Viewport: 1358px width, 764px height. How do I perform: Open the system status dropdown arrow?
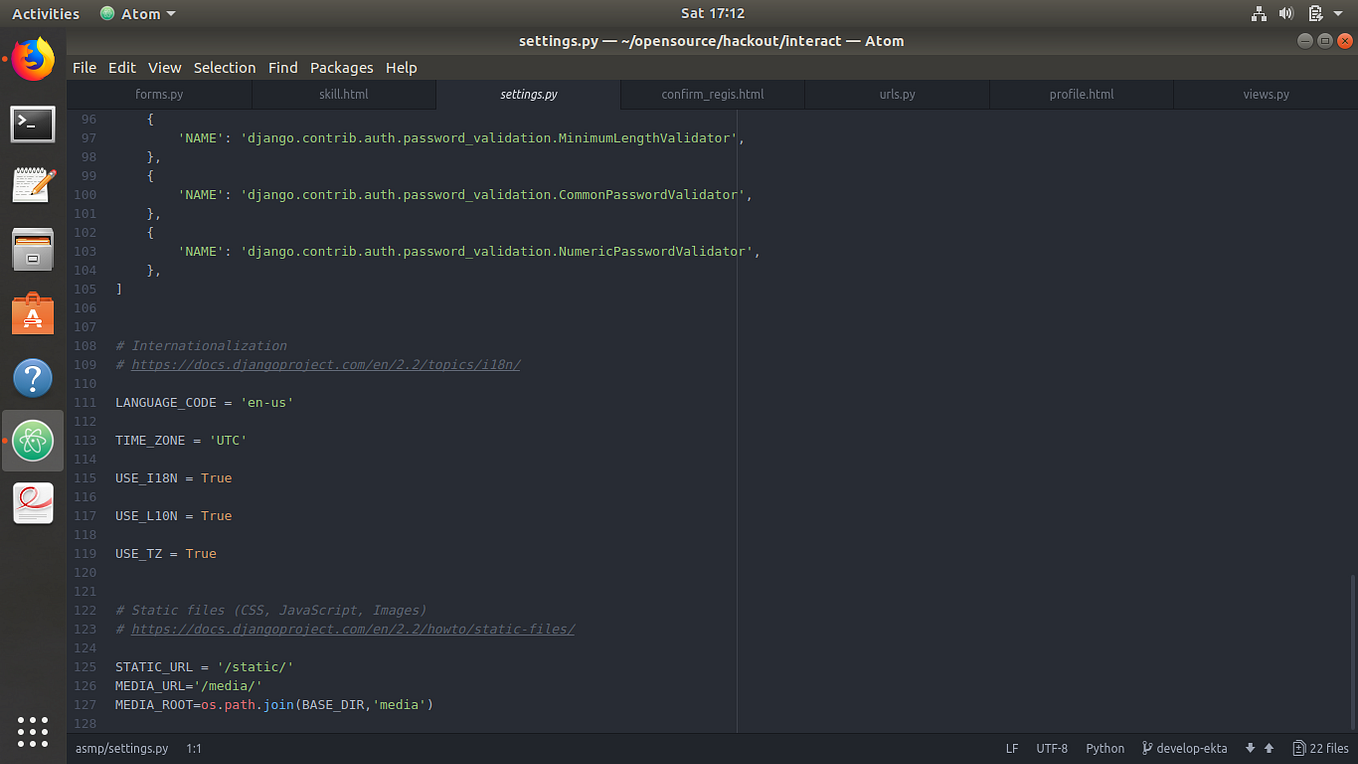pos(1340,13)
